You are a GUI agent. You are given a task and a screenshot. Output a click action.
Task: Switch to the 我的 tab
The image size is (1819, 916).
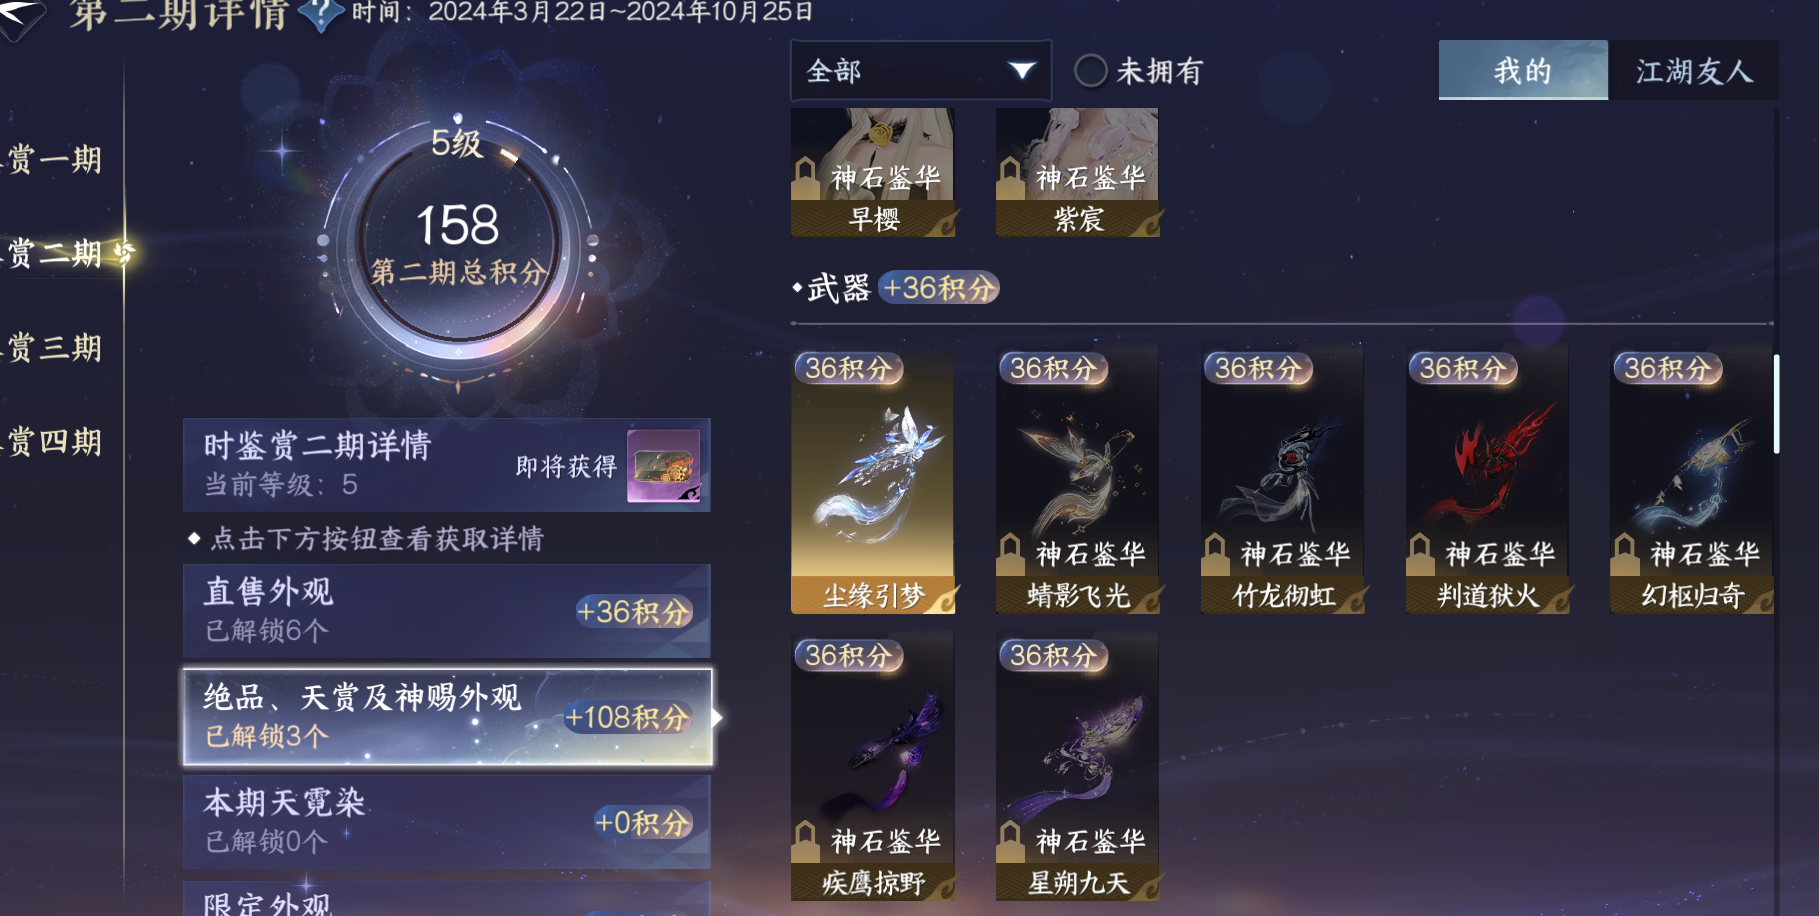pos(1523,70)
